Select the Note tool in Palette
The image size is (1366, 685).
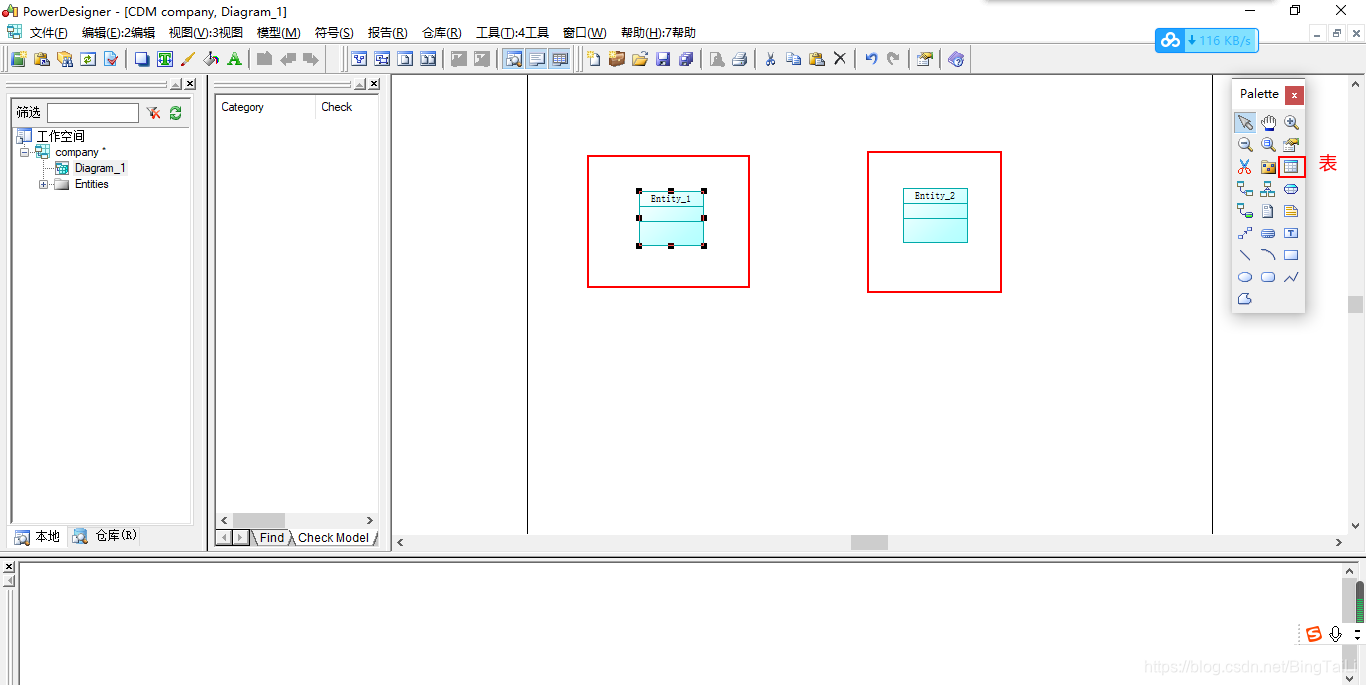pyautogui.click(x=1291, y=211)
